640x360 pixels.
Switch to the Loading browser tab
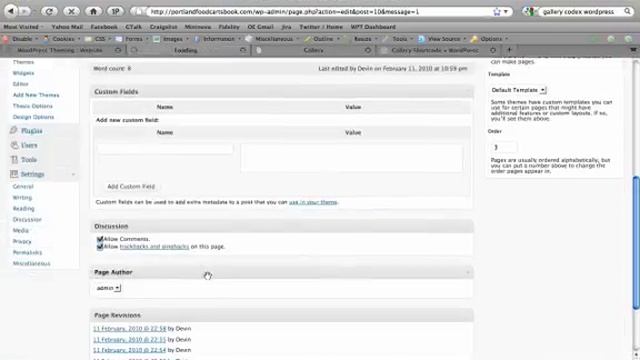[186, 50]
